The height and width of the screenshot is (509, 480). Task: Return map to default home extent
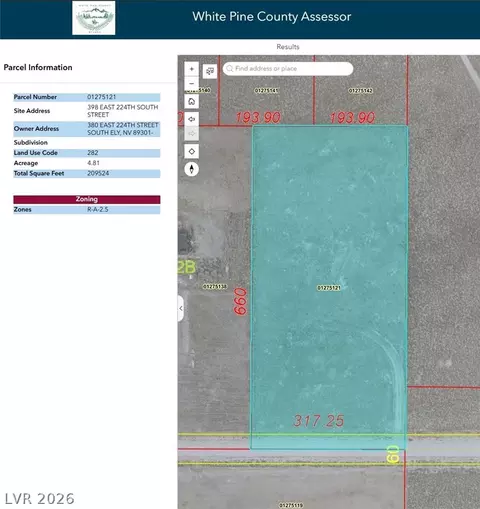tap(192, 101)
